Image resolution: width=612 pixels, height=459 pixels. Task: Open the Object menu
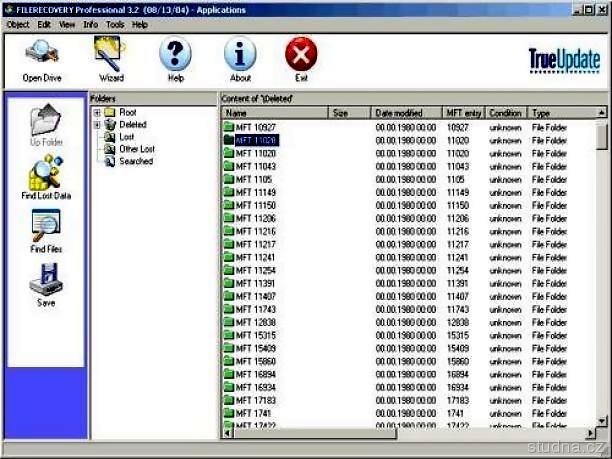[x=18, y=24]
